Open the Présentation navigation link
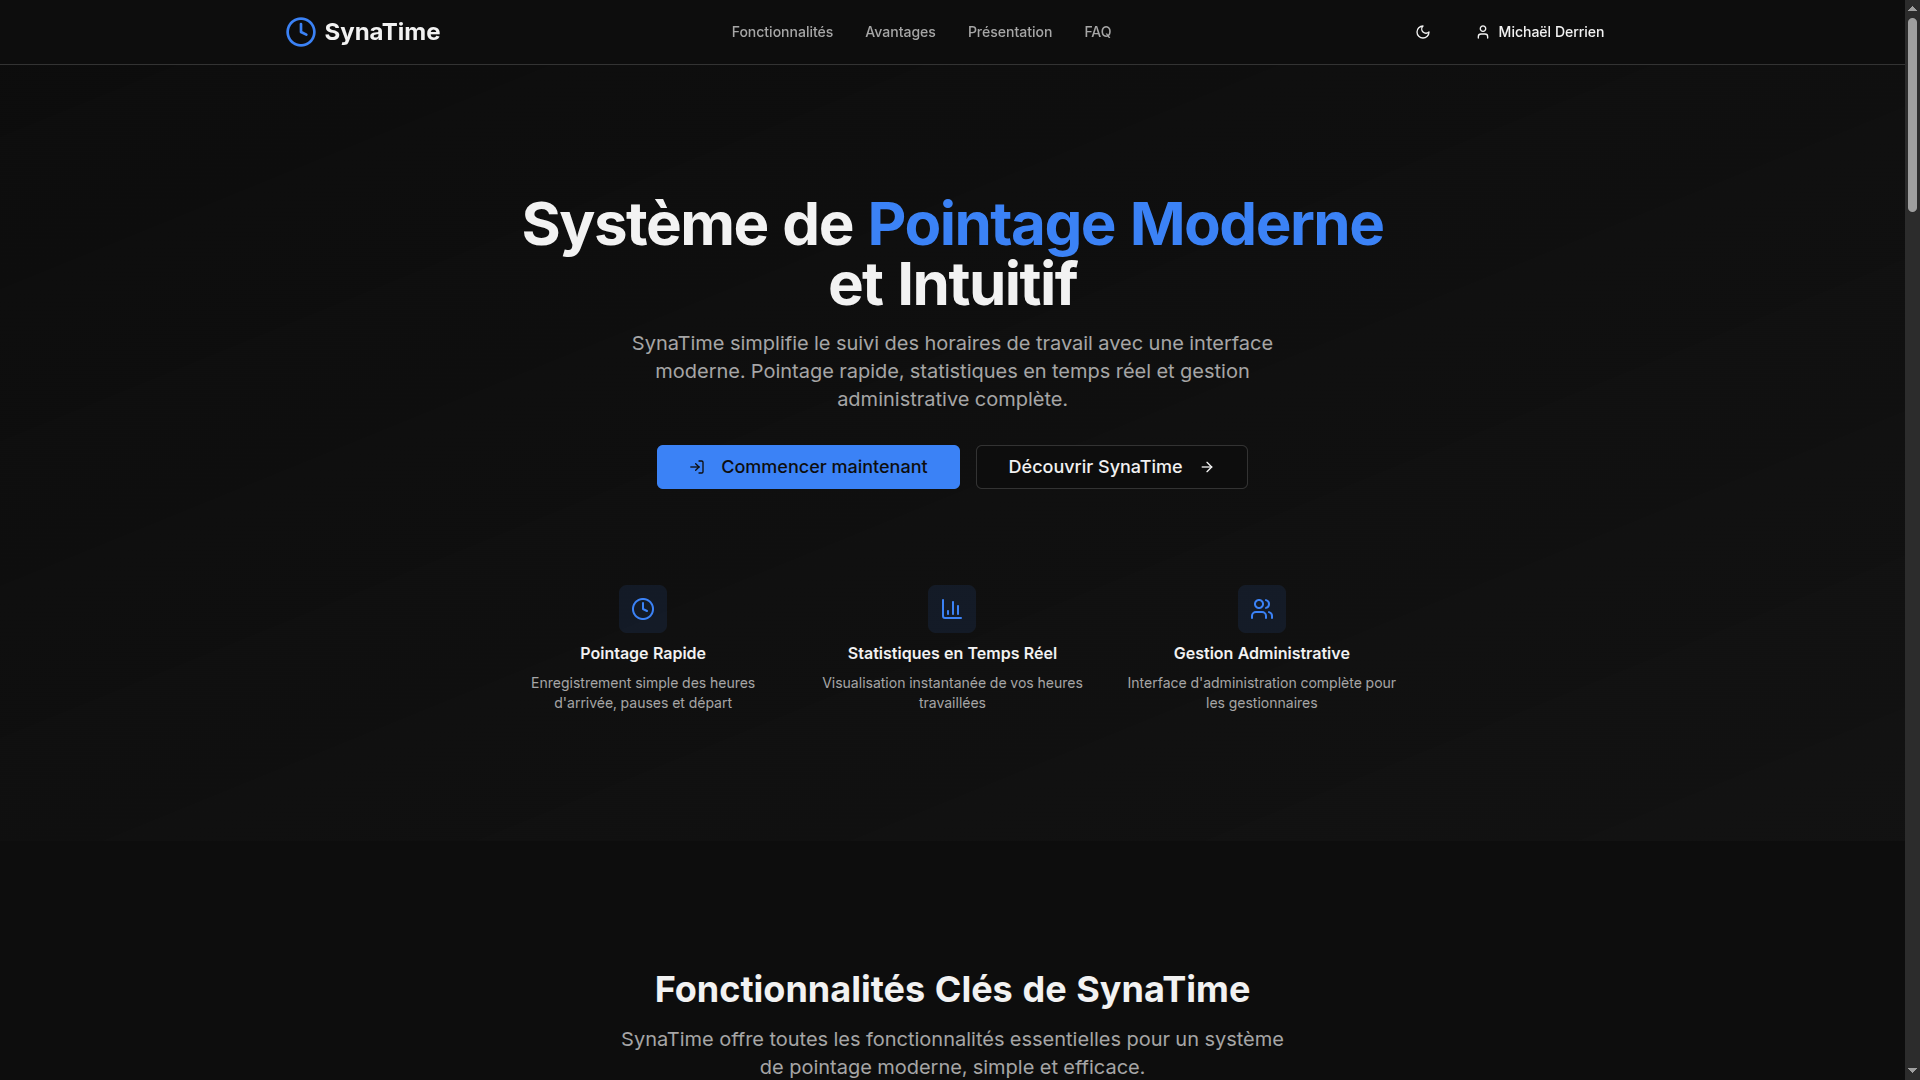Screen dimensions: 1920x1080 point(1010,32)
